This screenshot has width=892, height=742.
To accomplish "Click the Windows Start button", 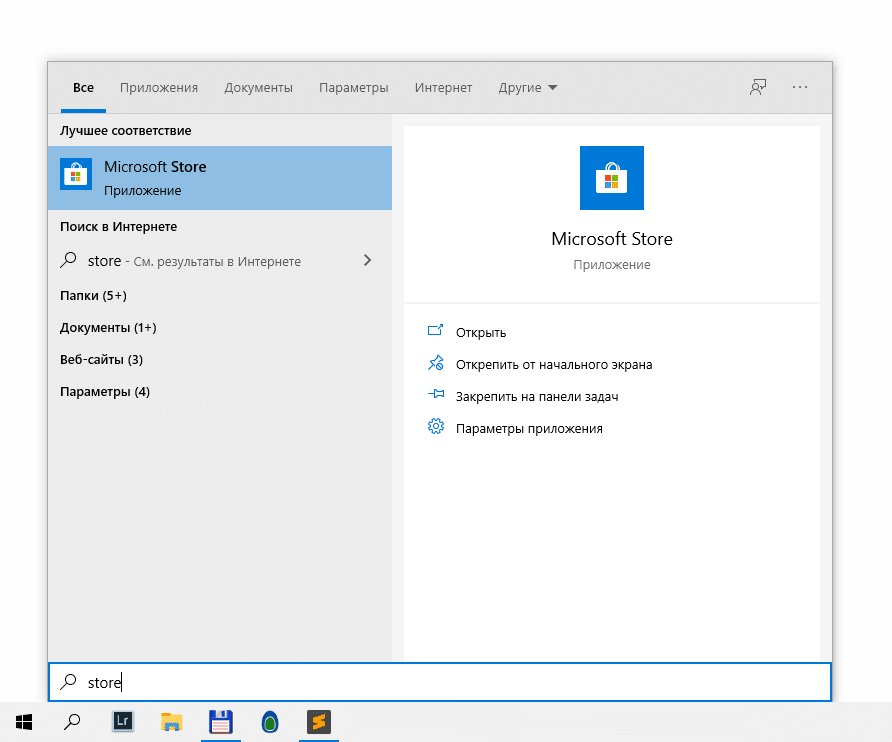I will coord(24,722).
